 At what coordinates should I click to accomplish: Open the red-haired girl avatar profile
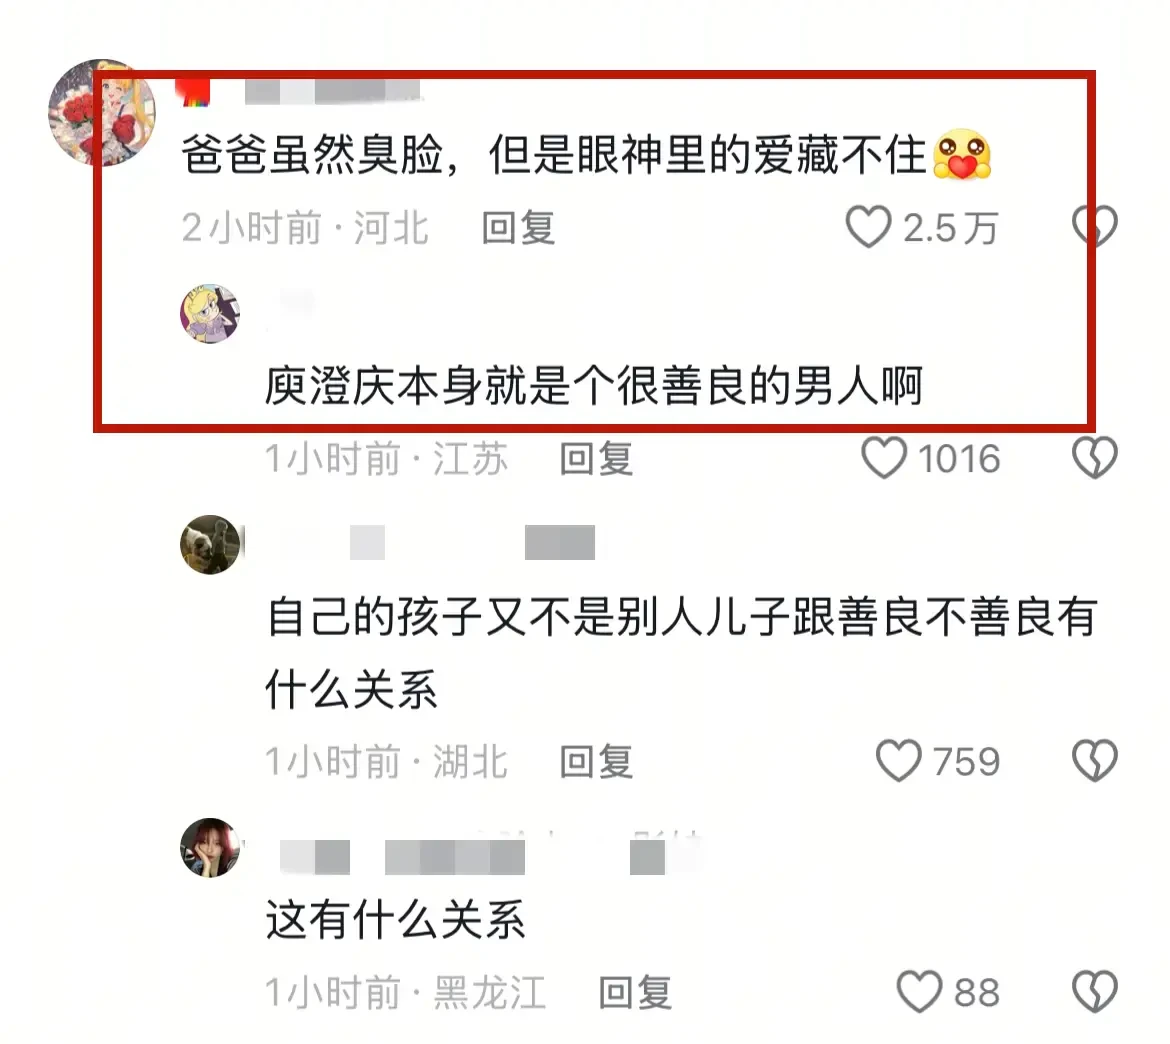click(x=210, y=848)
